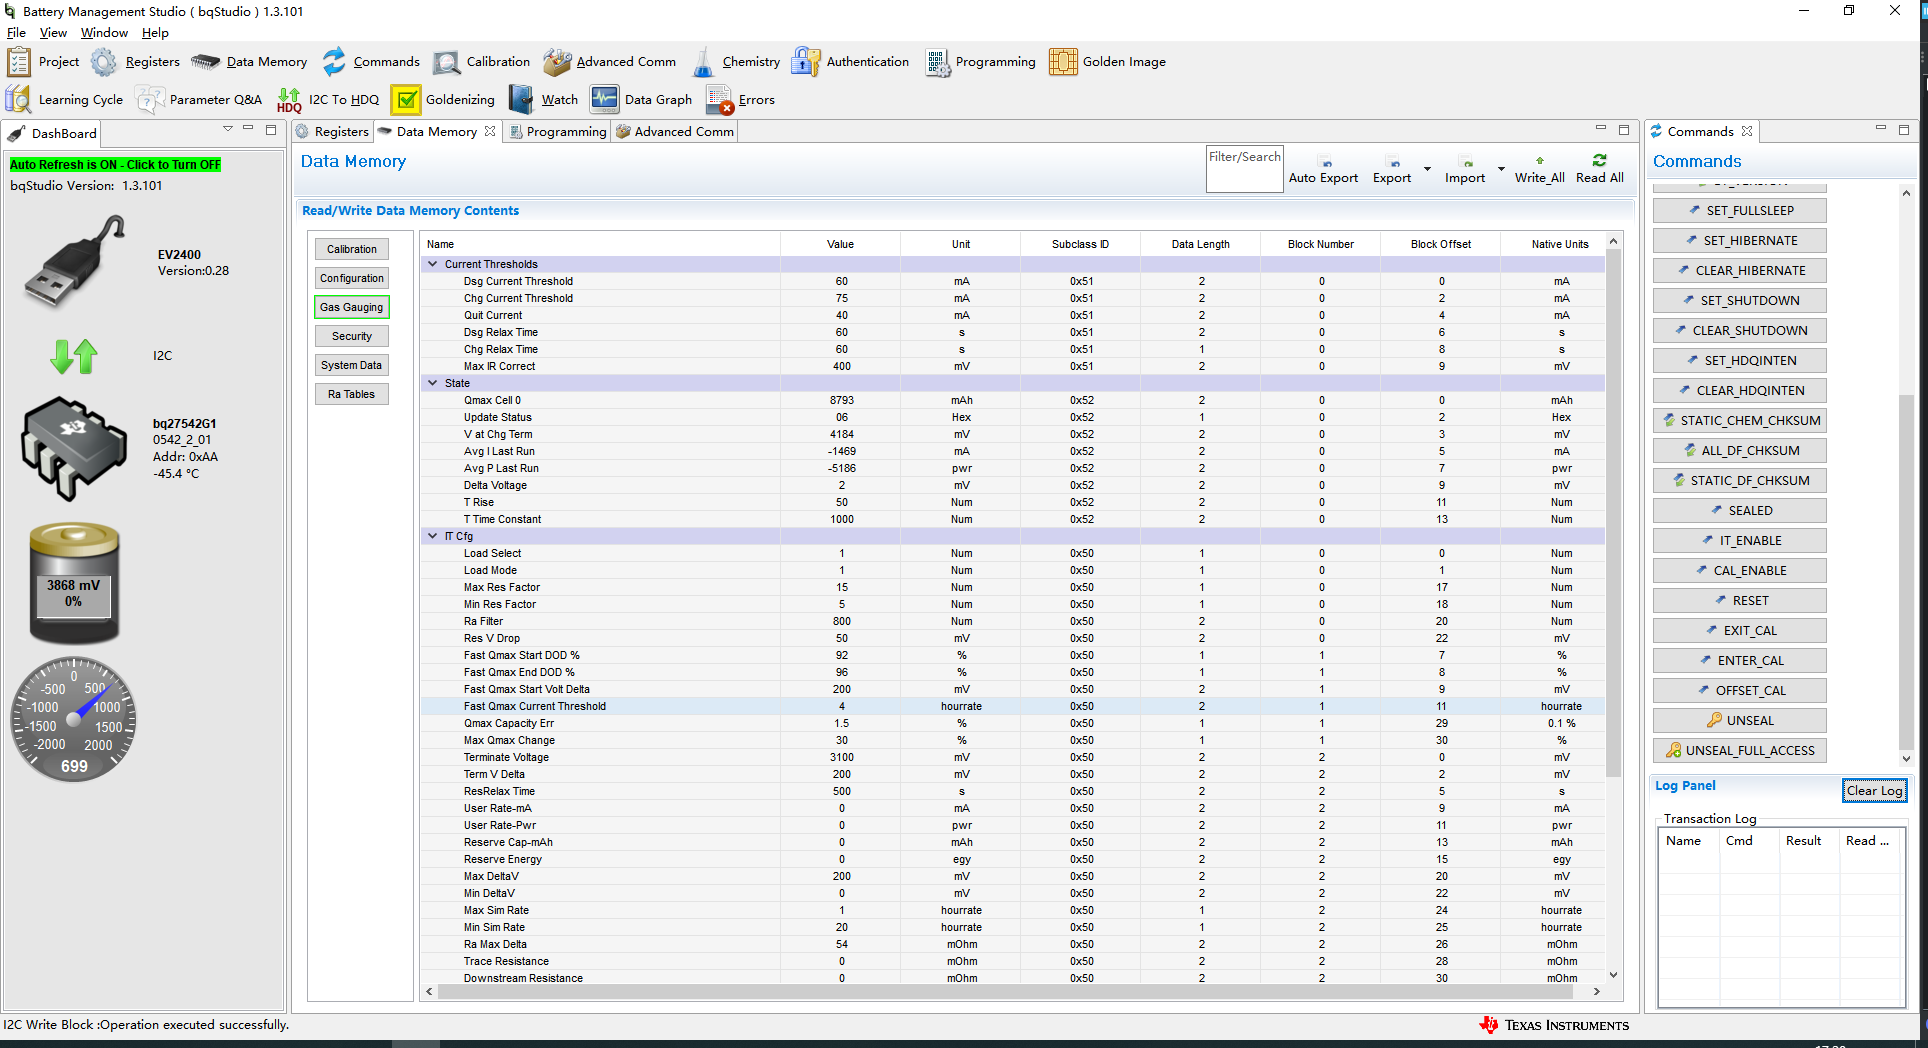The height and width of the screenshot is (1048, 1928).
Task: Click the Calibration toolbar icon
Action: click(482, 62)
